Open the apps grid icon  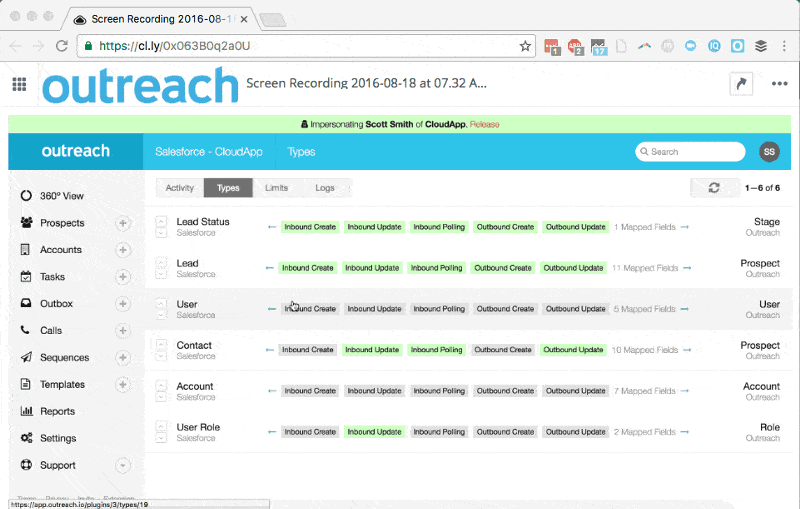pyautogui.click(x=19, y=84)
